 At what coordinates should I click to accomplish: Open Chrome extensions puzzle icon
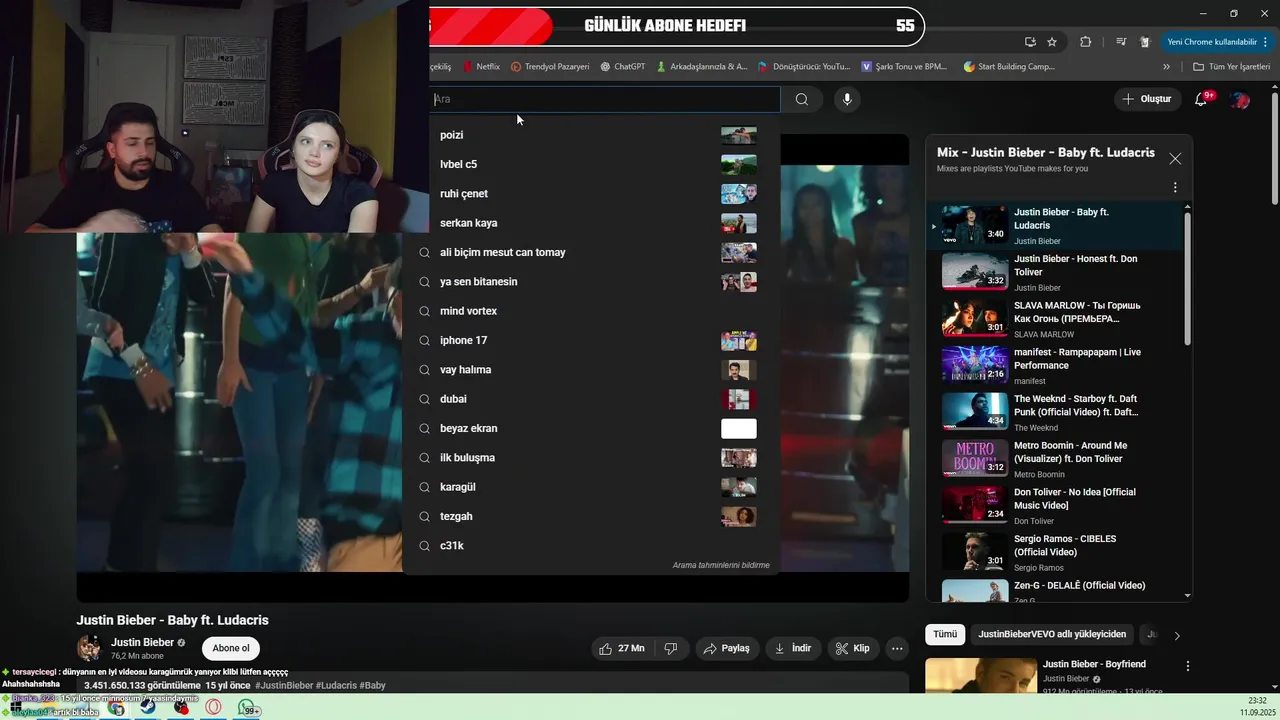tap(1085, 42)
